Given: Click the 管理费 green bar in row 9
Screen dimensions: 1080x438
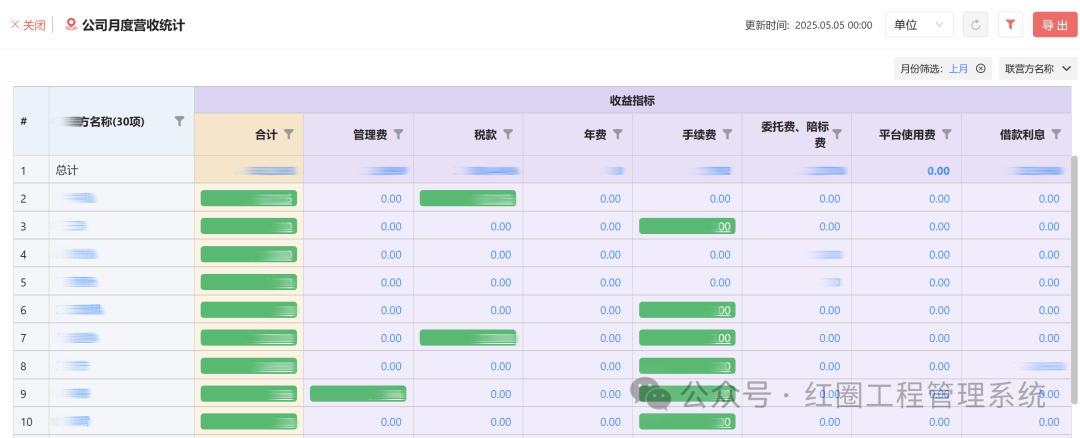Looking at the screenshot, I should click(358, 394).
